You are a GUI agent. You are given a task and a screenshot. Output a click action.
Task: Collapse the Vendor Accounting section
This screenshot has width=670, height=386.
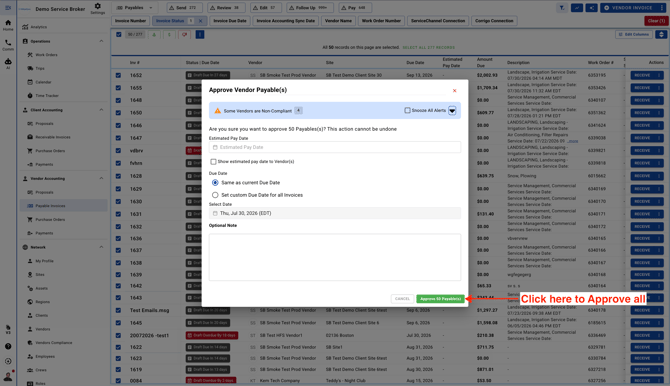coord(101,178)
